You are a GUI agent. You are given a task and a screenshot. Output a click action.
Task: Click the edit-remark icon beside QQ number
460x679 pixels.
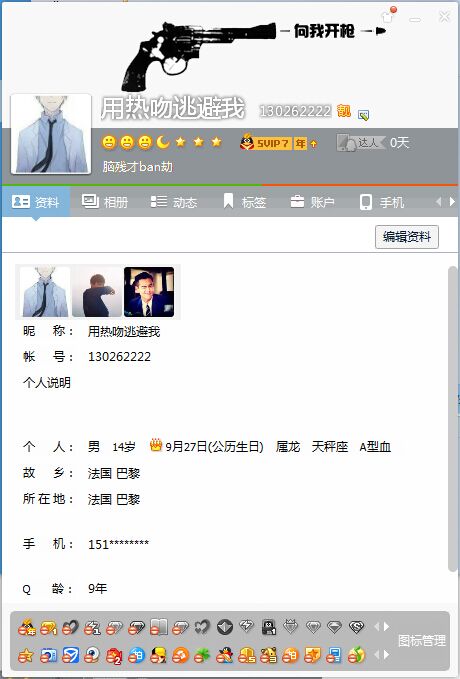tap(363, 115)
